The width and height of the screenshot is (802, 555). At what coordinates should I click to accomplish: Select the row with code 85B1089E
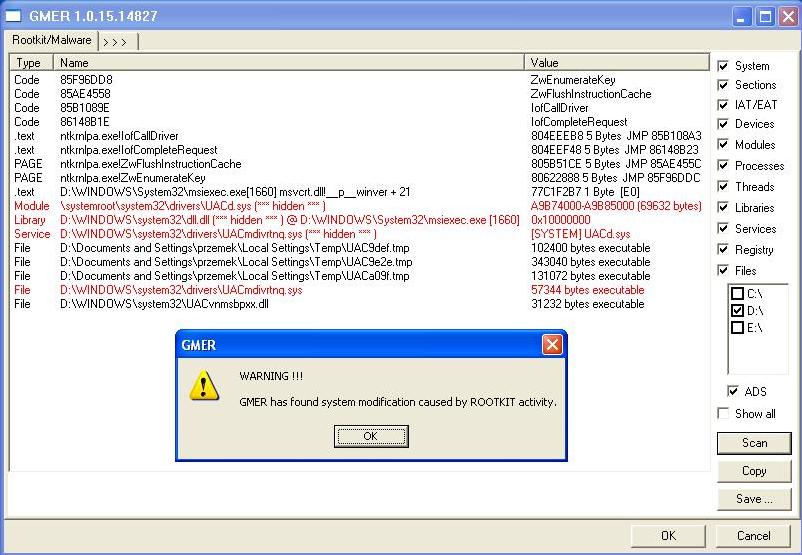(x=359, y=108)
